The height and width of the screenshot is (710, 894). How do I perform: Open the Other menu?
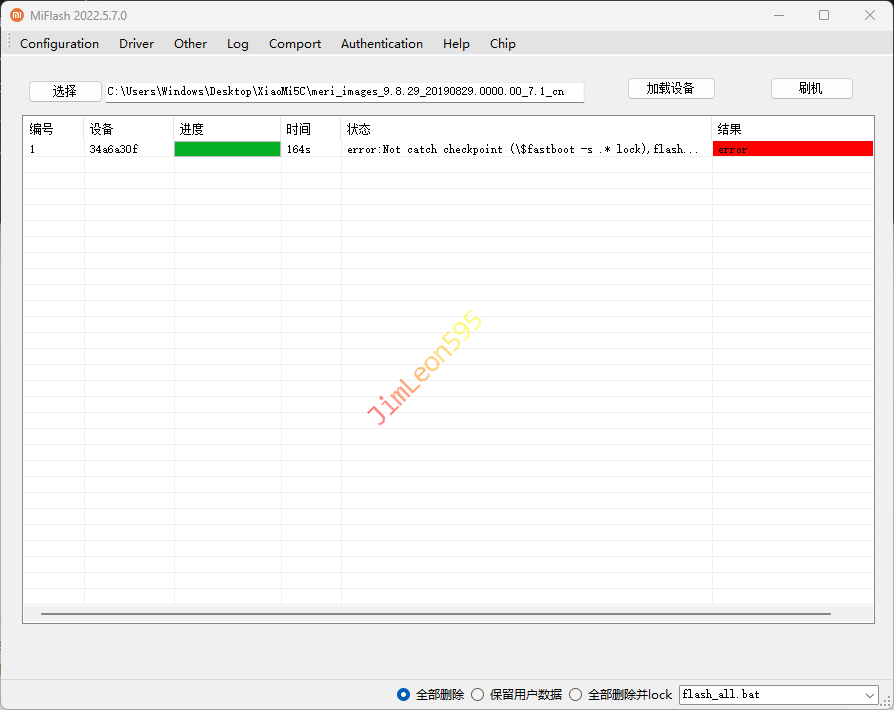pos(190,44)
